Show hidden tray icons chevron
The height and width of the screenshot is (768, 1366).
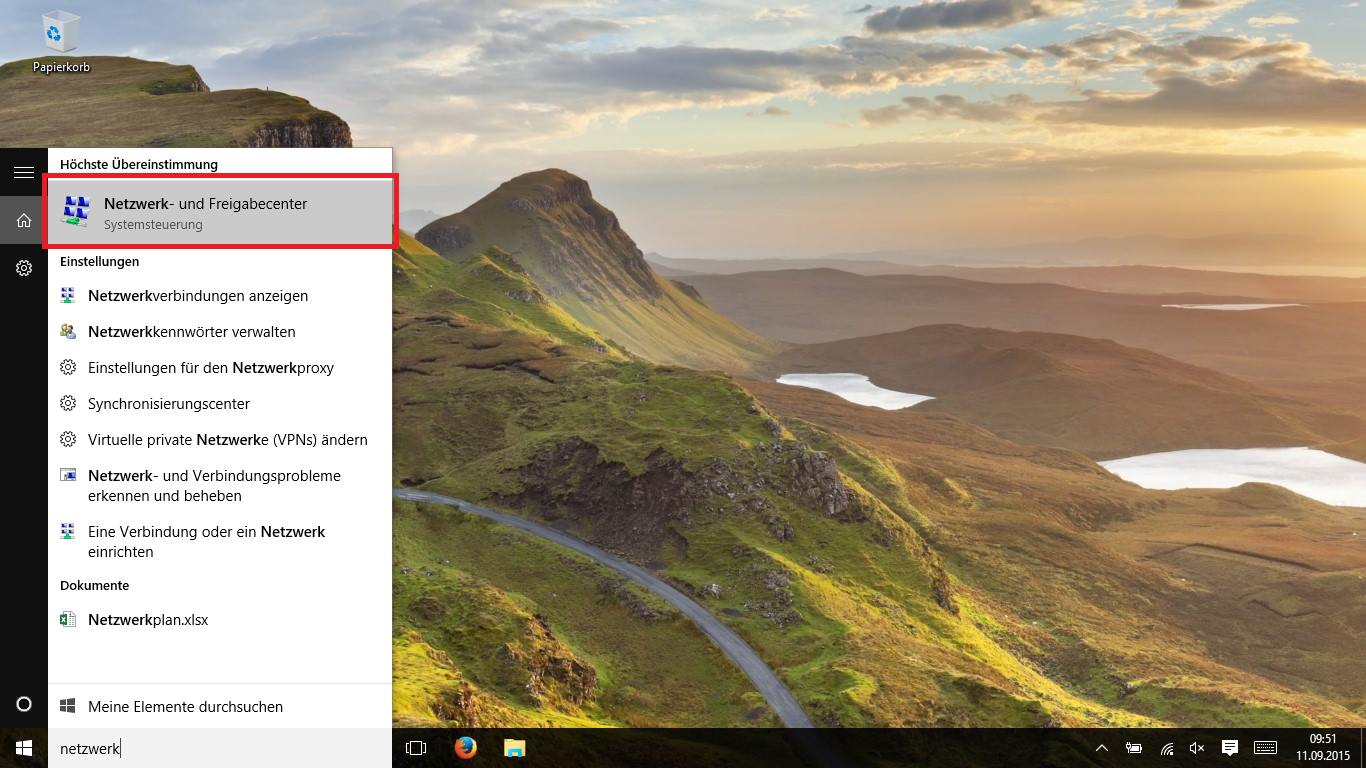[x=1102, y=748]
